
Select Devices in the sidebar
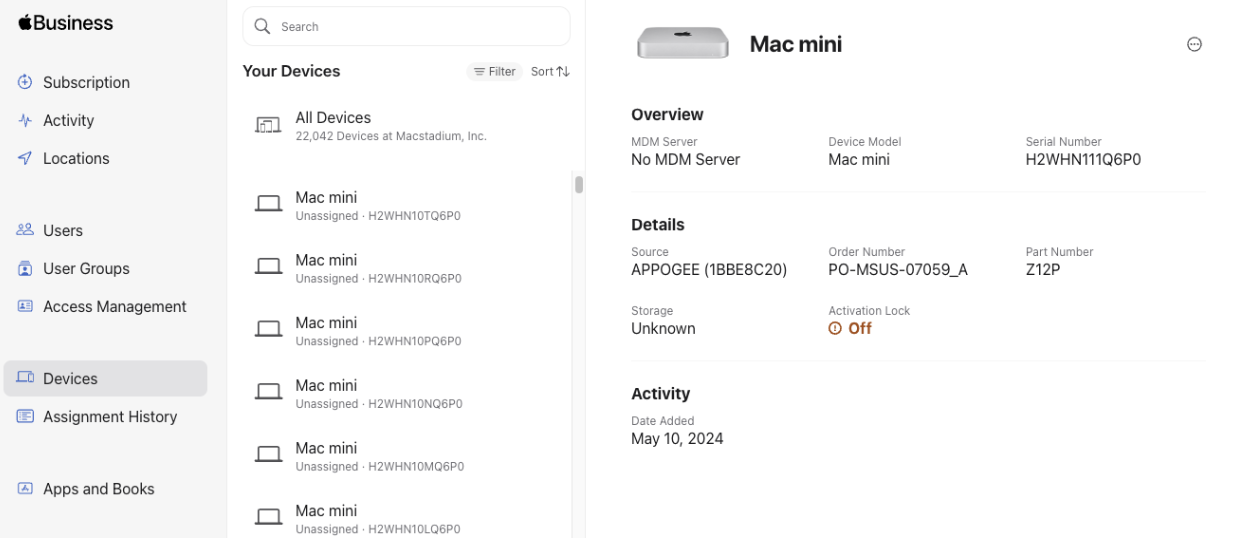pos(105,378)
